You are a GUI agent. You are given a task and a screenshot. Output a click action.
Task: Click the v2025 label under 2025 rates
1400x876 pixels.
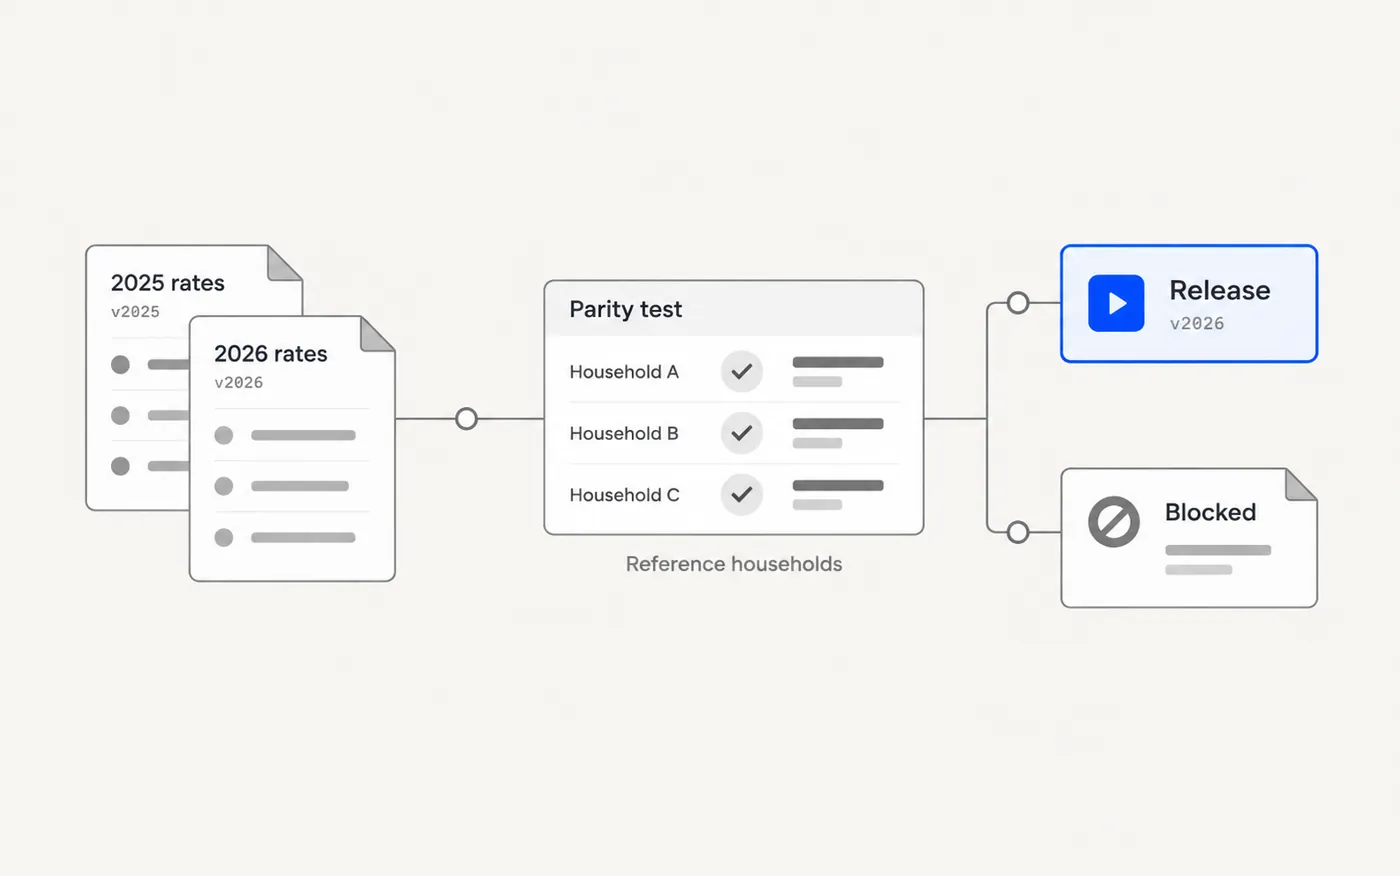[x=135, y=311]
